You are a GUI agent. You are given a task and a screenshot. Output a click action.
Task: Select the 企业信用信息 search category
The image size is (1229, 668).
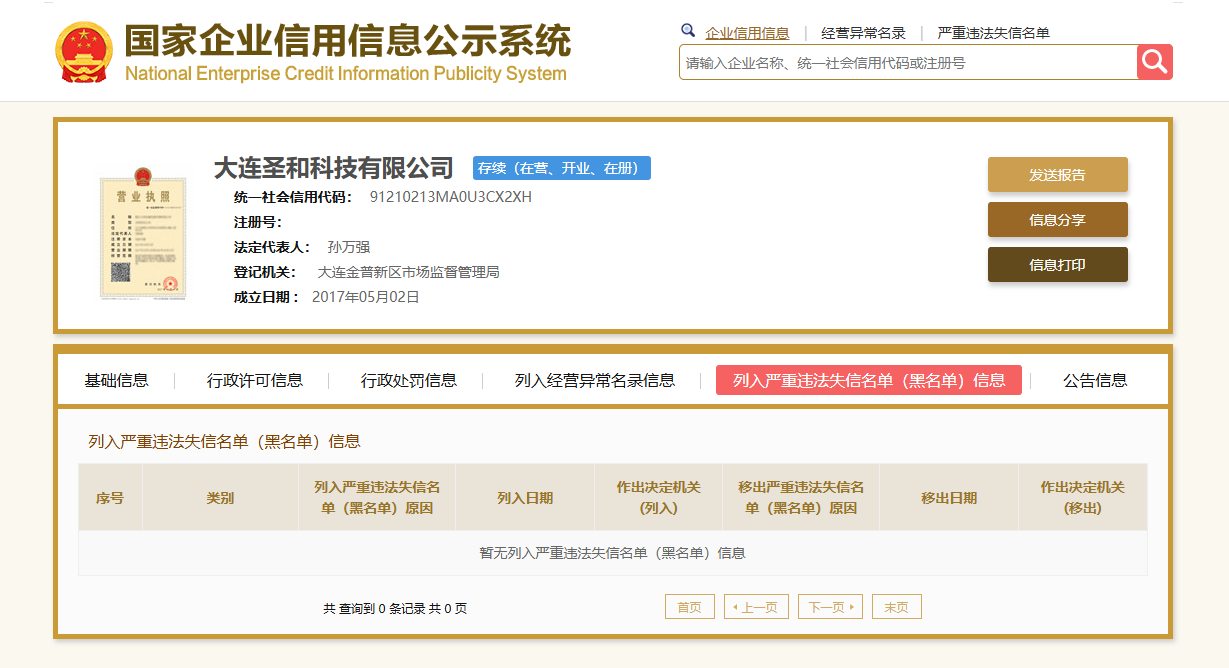[747, 33]
